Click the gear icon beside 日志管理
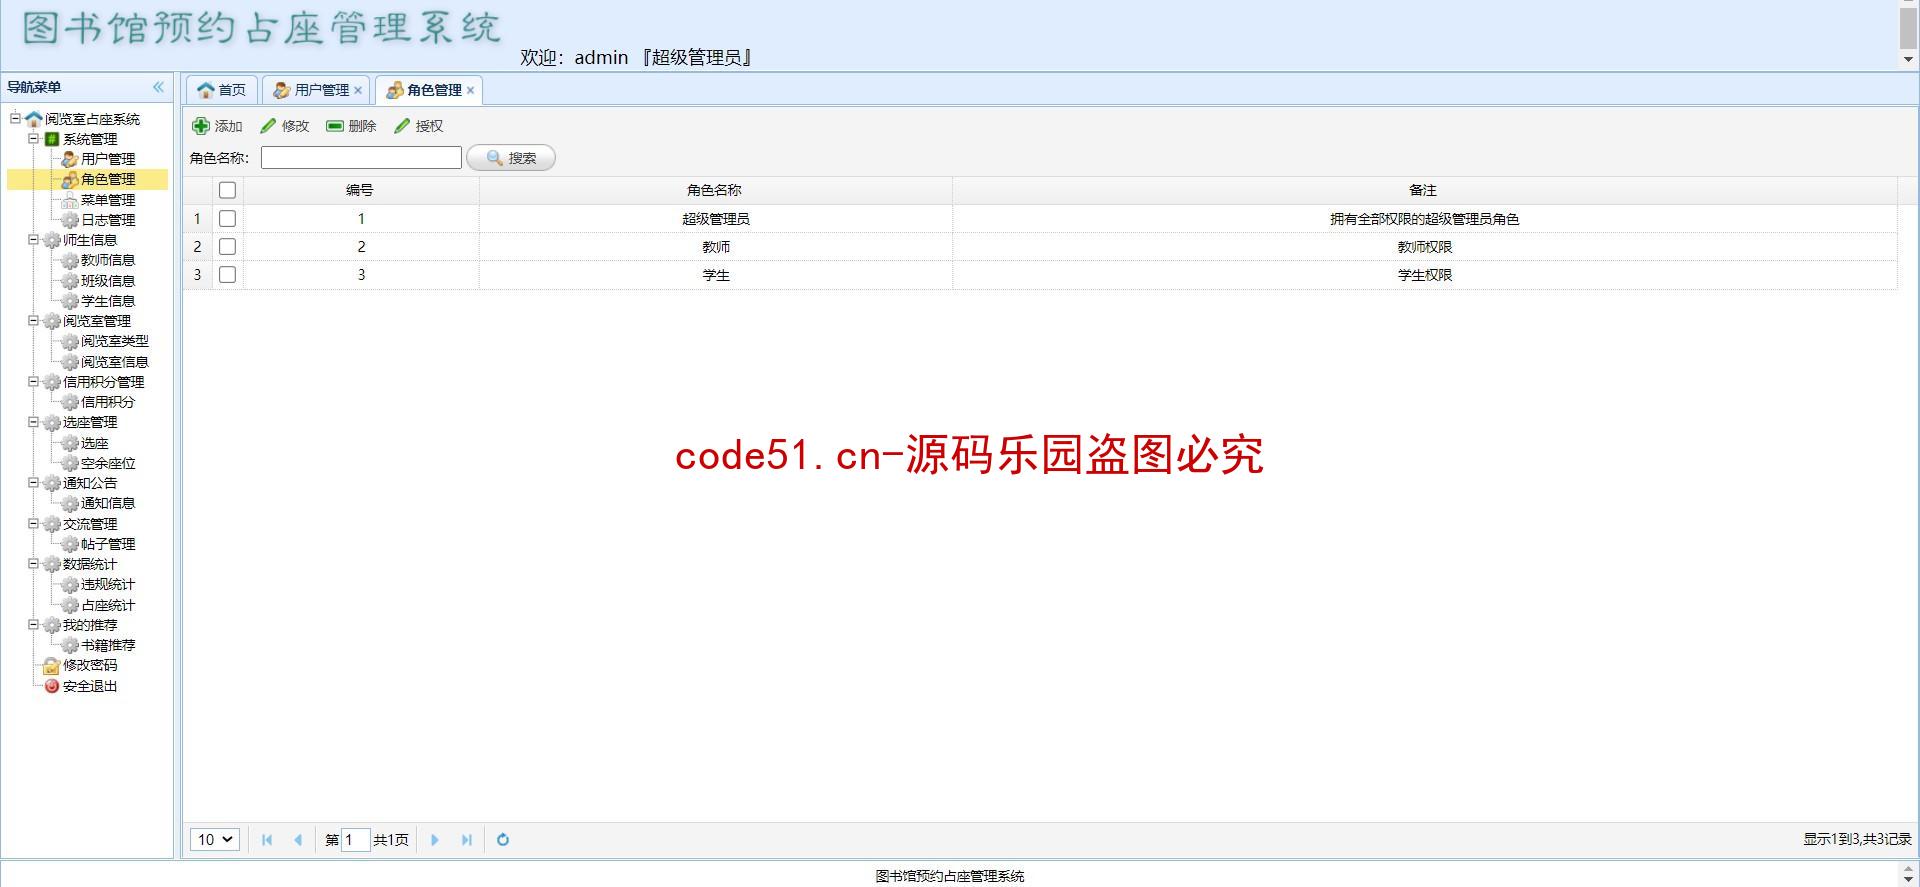1920x887 pixels. tap(70, 220)
